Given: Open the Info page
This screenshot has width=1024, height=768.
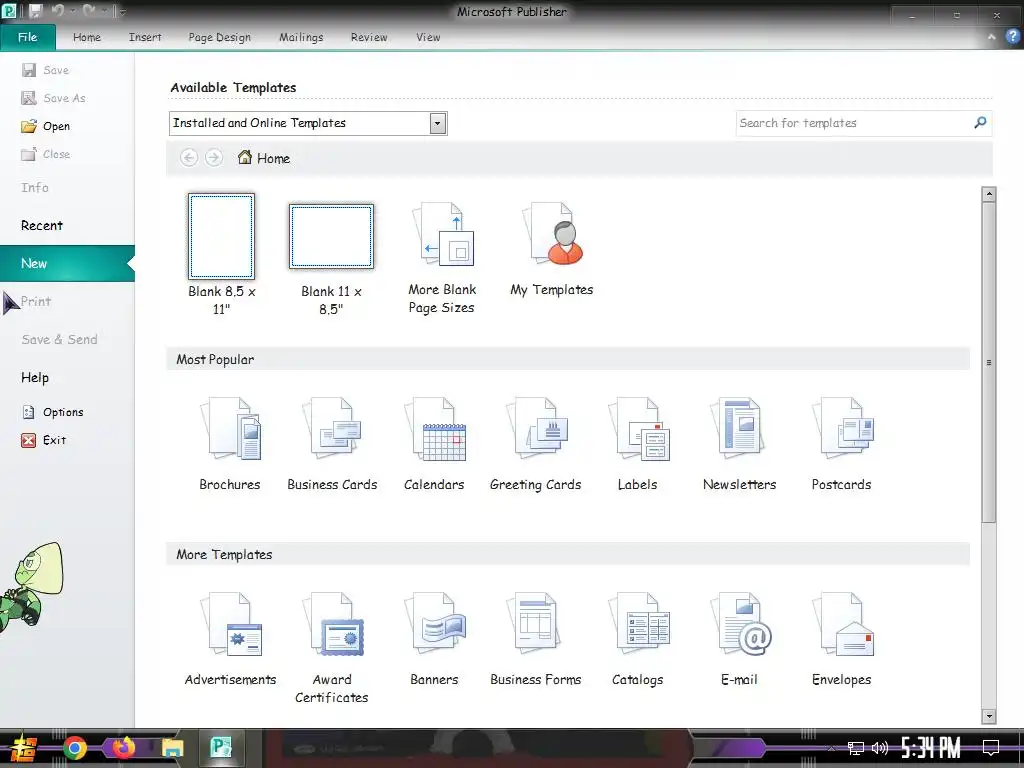Looking at the screenshot, I should [35, 187].
